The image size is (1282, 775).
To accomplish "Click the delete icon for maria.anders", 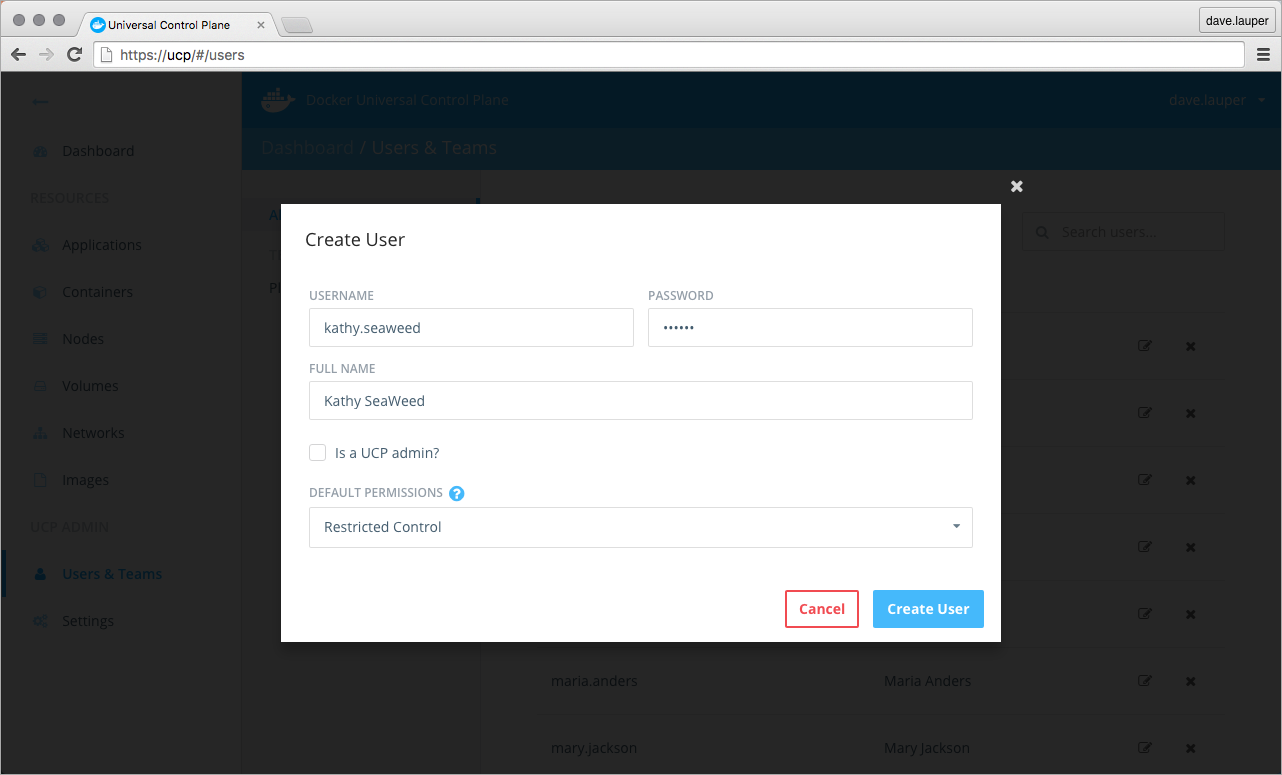I will tap(1190, 681).
